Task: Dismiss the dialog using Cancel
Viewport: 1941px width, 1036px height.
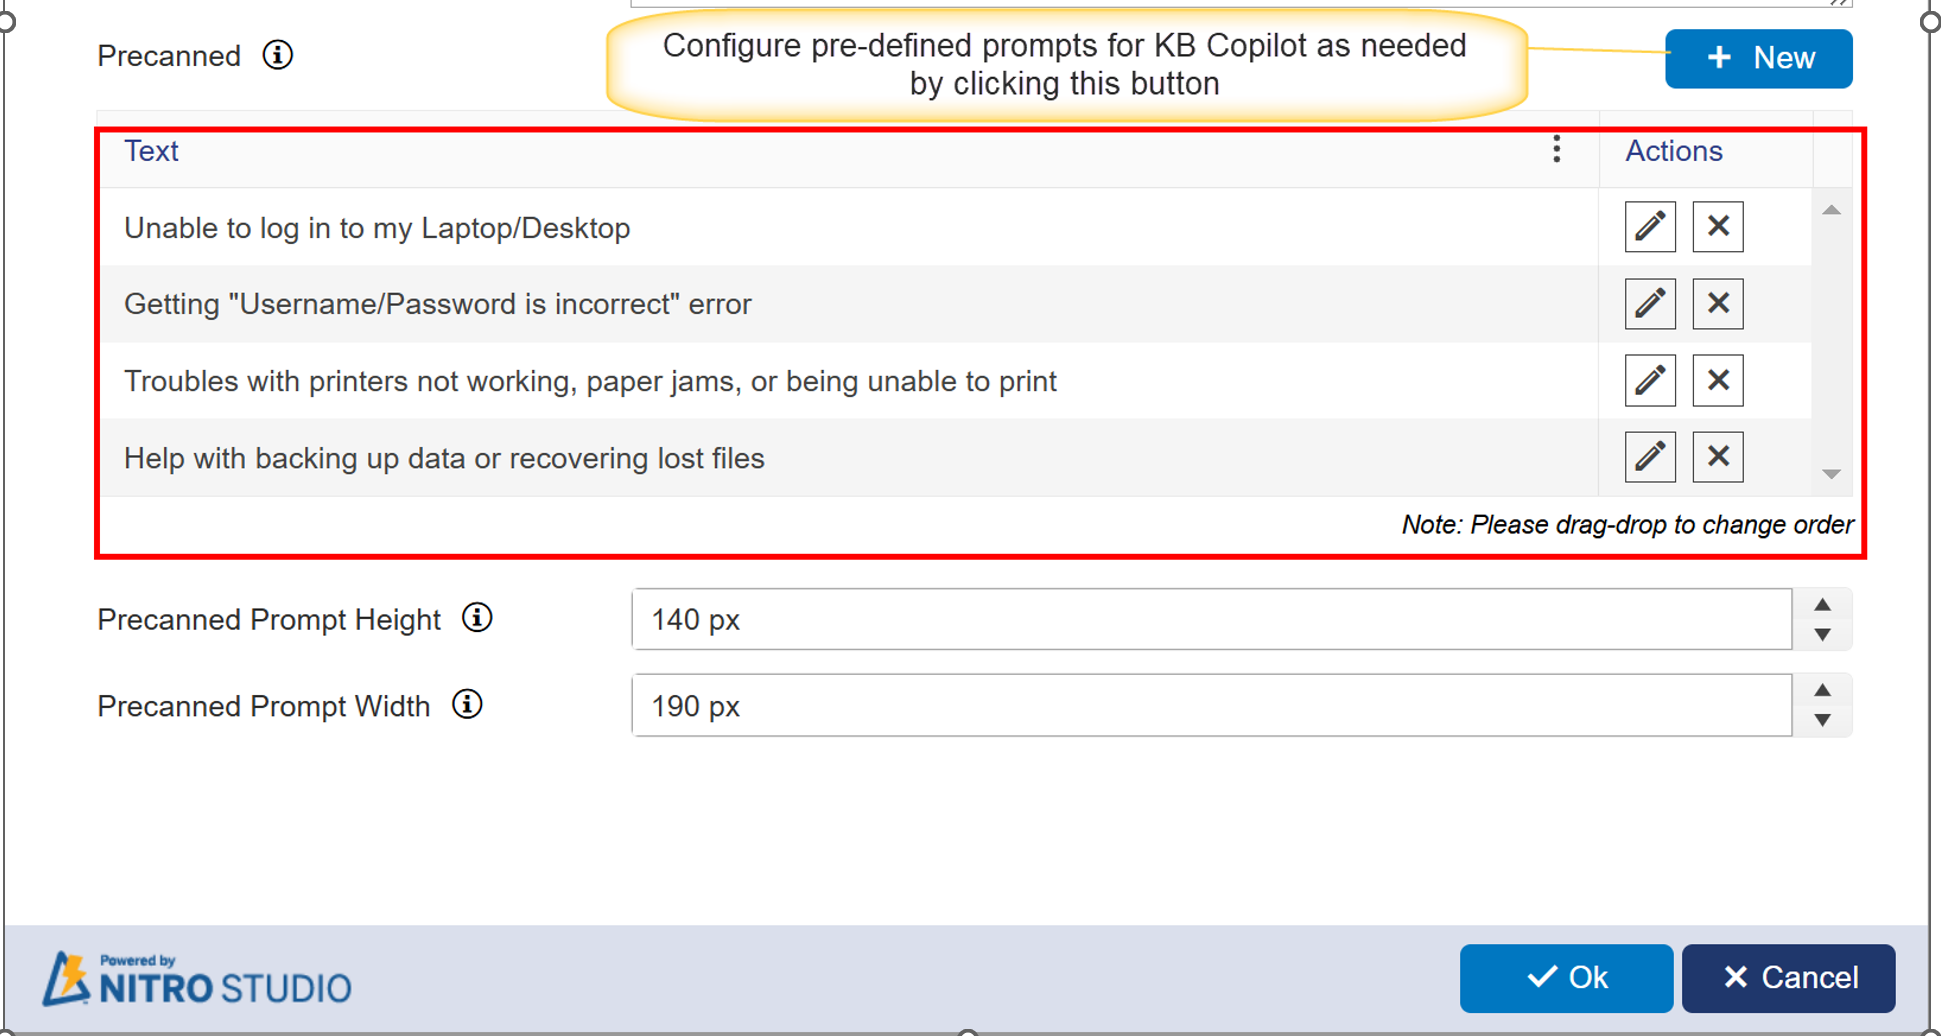Action: [1788, 977]
